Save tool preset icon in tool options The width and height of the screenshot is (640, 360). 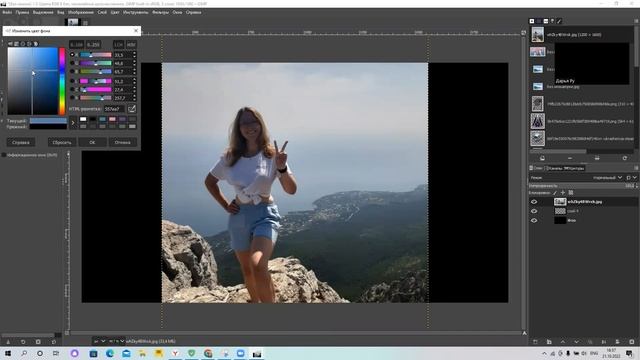point(8,342)
